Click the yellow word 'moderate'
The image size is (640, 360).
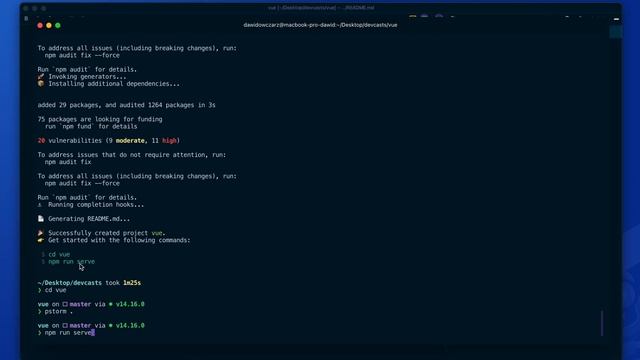pos(130,140)
